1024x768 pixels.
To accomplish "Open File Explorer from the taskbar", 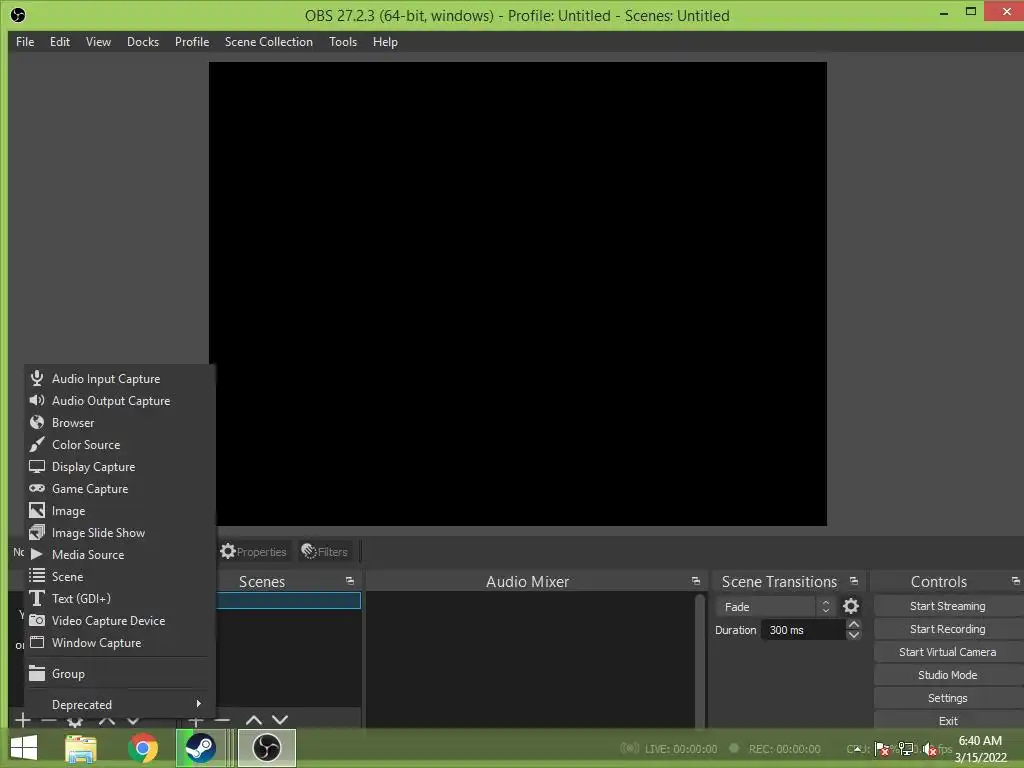I will [81, 748].
